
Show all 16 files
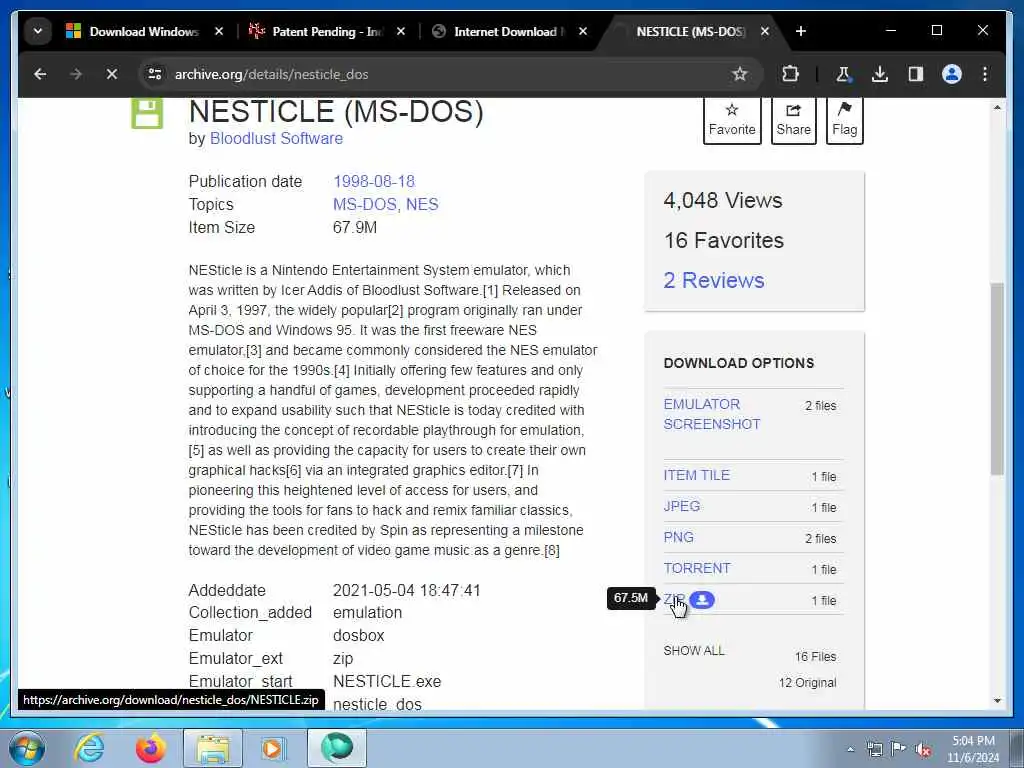(x=694, y=650)
